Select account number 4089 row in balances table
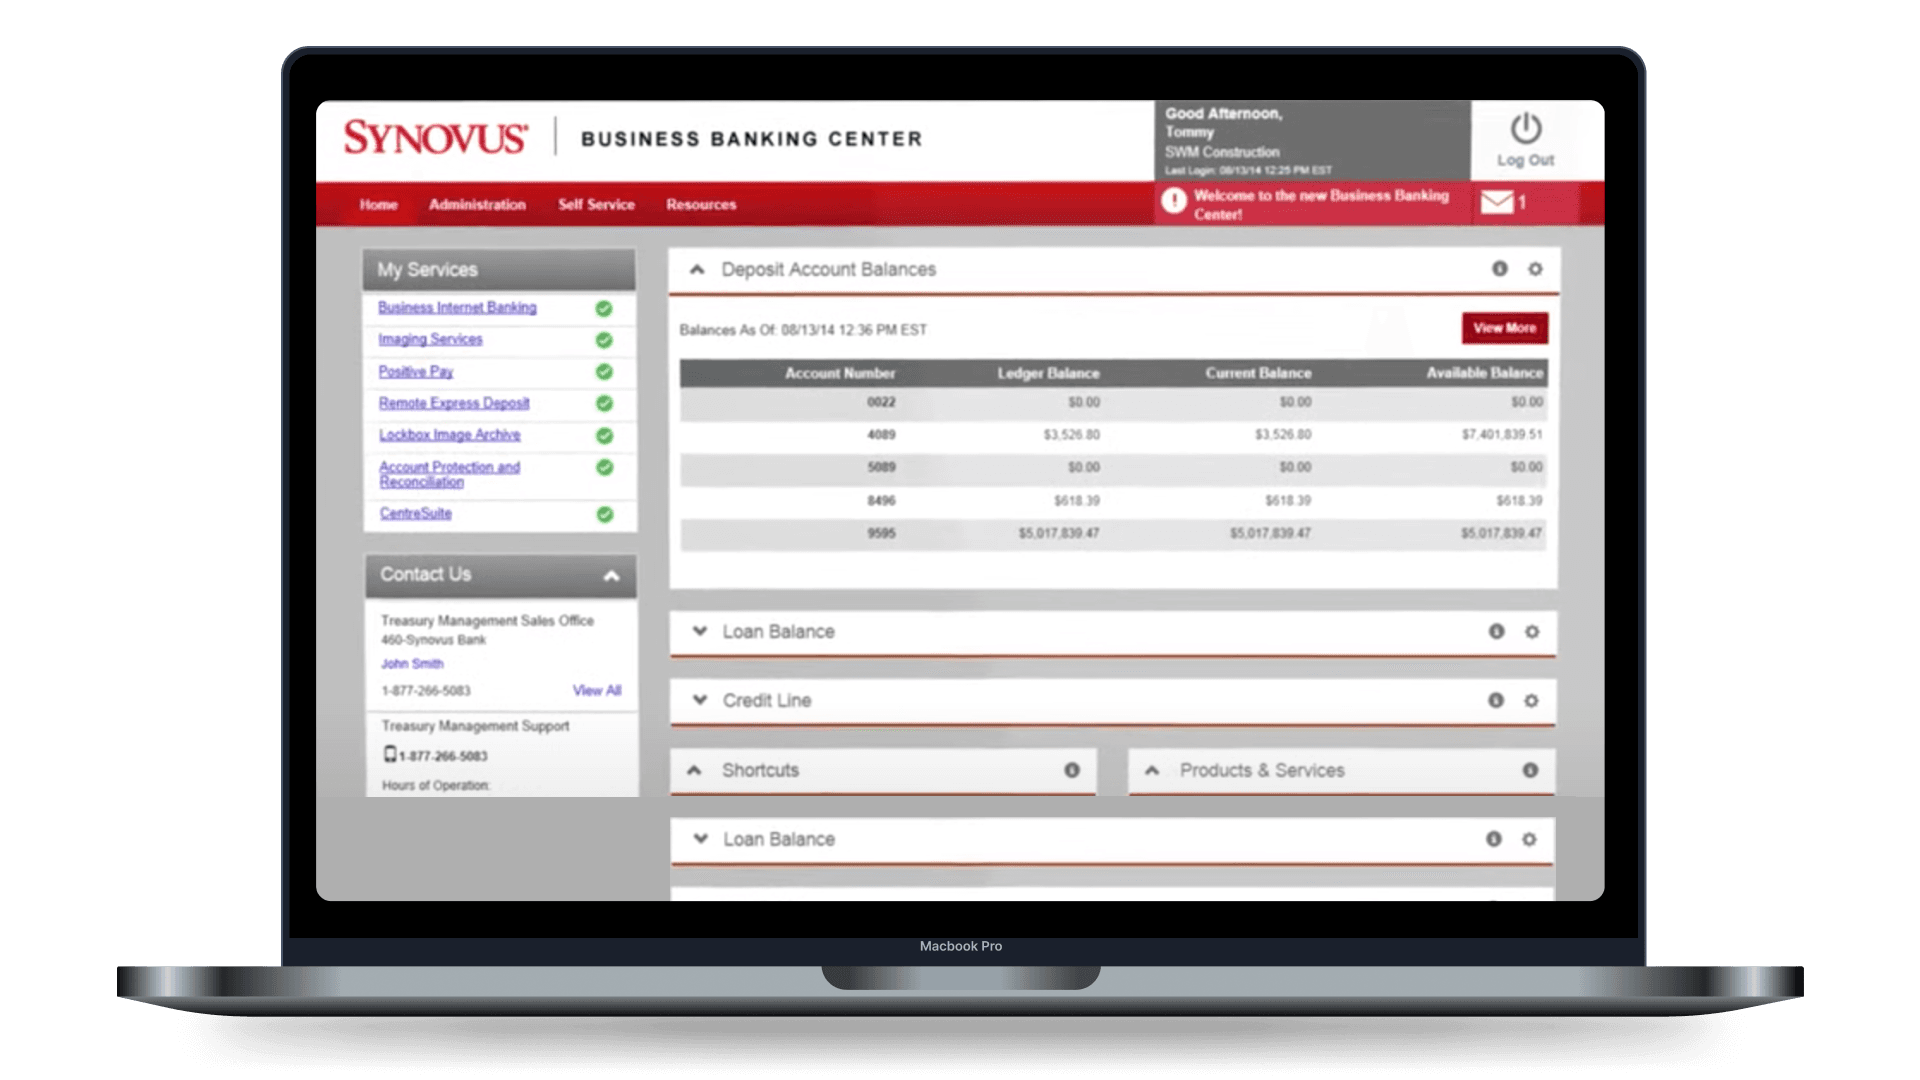 882,434
